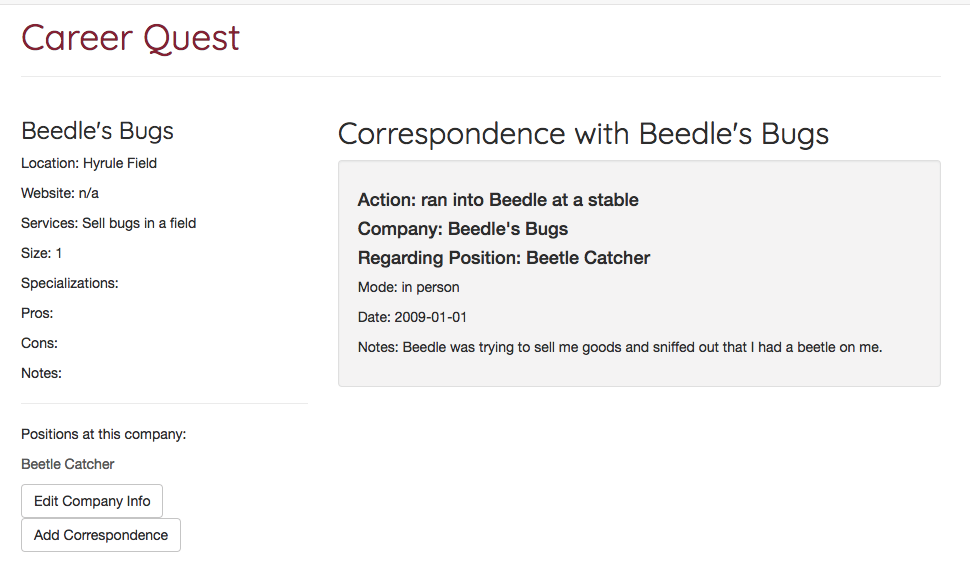This screenshot has width=970, height=587.
Task: Open the Beetle Catcher position link
Action: [68, 464]
